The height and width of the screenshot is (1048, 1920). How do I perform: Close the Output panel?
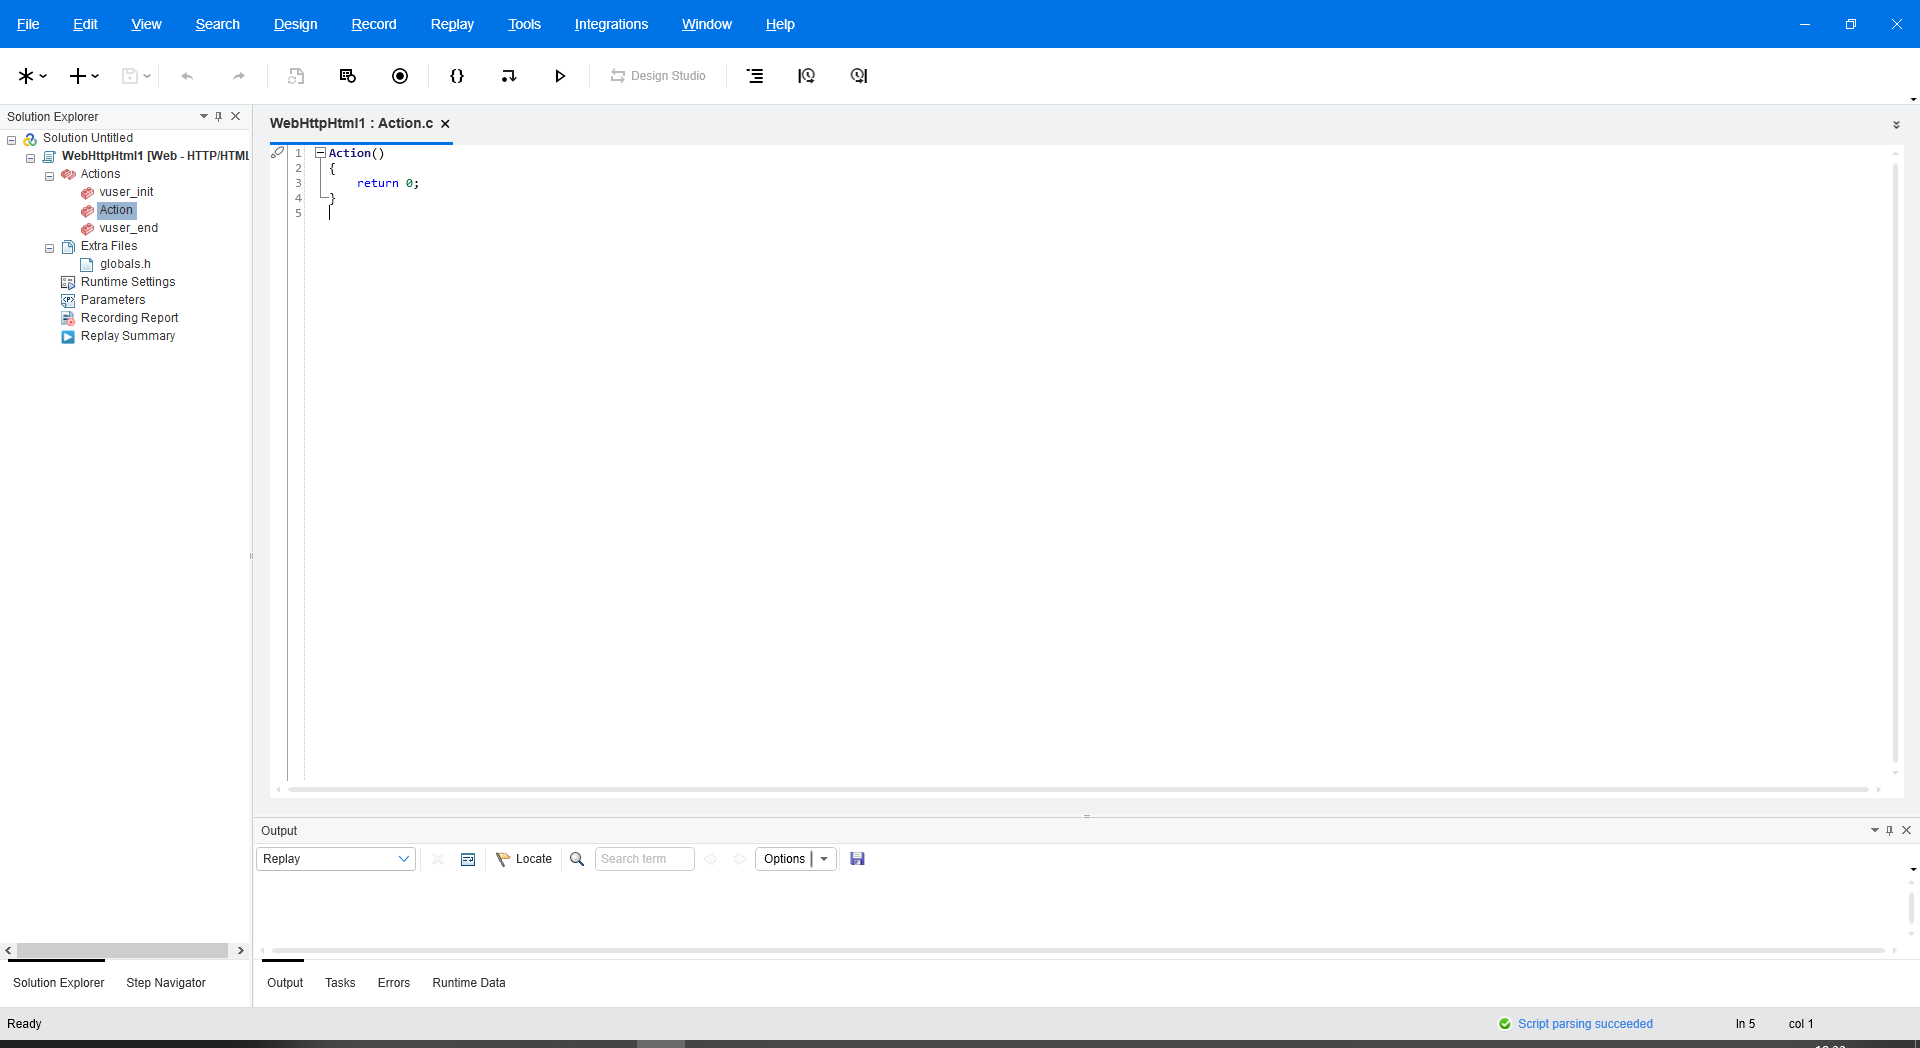click(x=1907, y=831)
